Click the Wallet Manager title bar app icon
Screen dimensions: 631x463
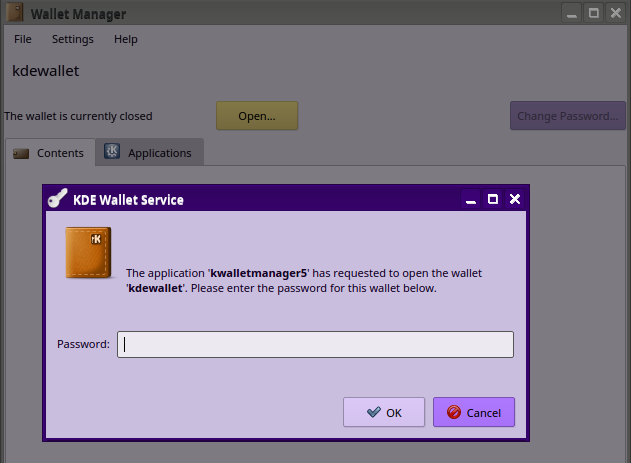tap(14, 13)
